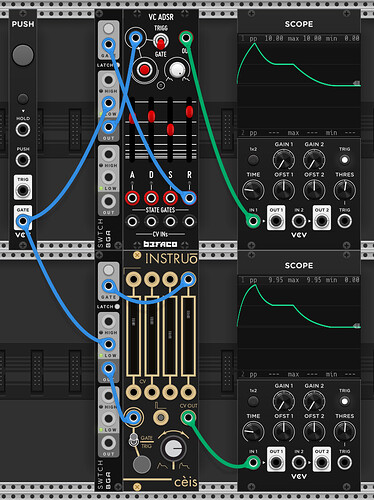Click the PUSH input jack on PUSH module

23,160
